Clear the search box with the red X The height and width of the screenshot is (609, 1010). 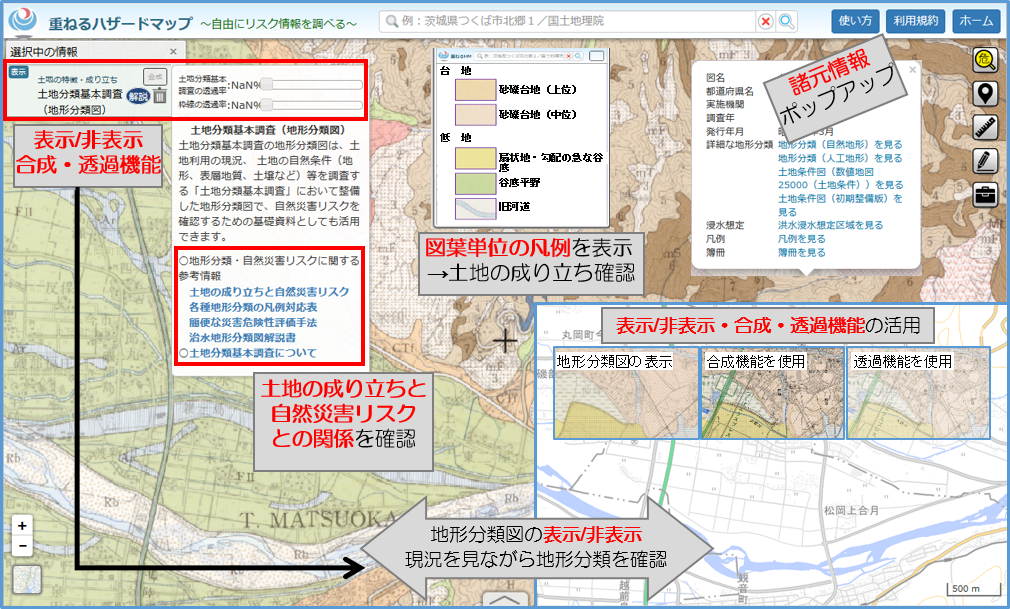765,21
